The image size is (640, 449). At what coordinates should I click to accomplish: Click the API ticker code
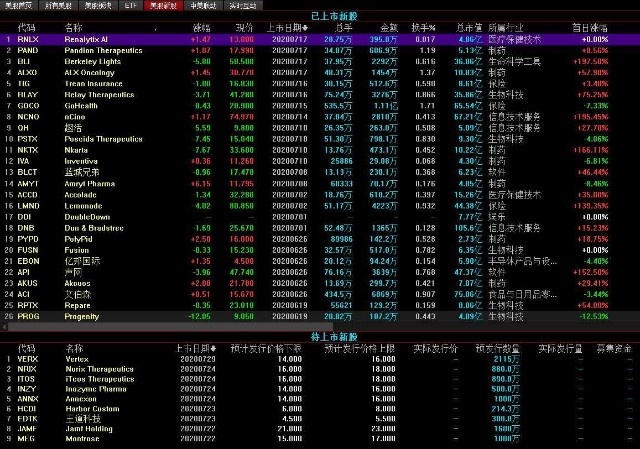click(23, 272)
